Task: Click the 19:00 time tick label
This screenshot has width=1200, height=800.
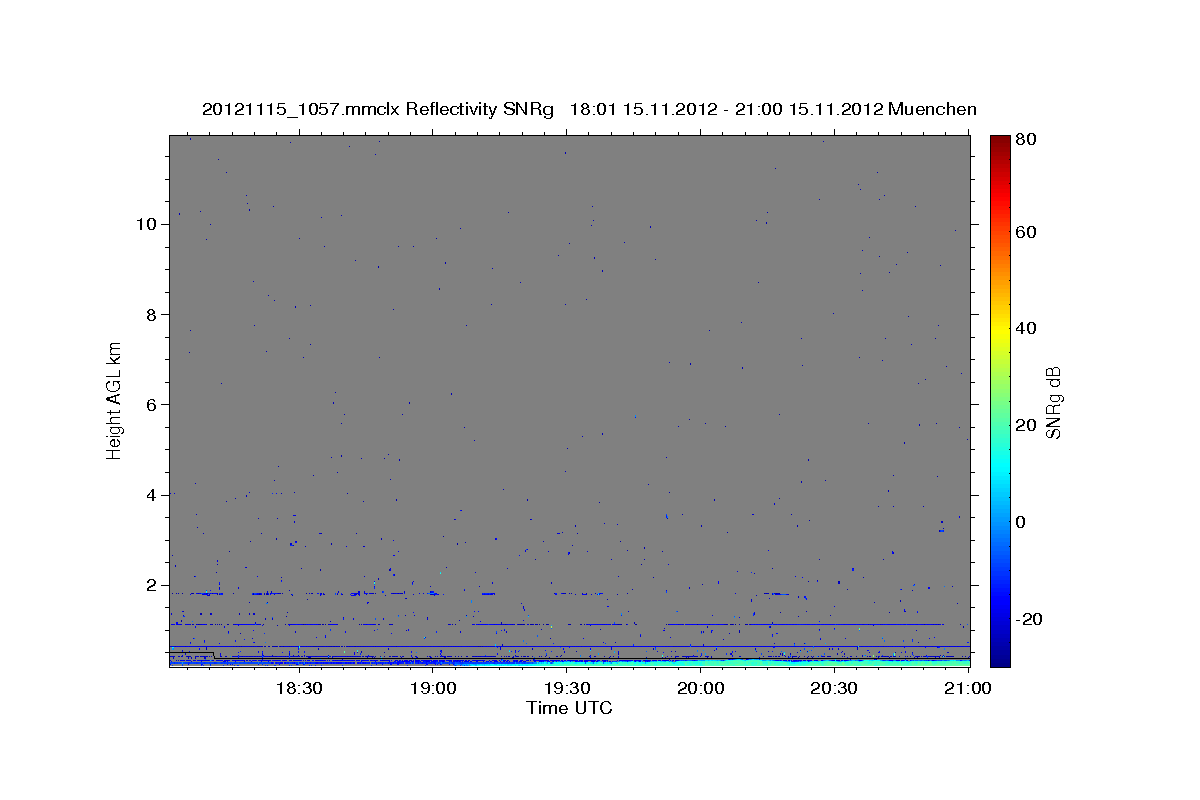Action: coord(435,689)
